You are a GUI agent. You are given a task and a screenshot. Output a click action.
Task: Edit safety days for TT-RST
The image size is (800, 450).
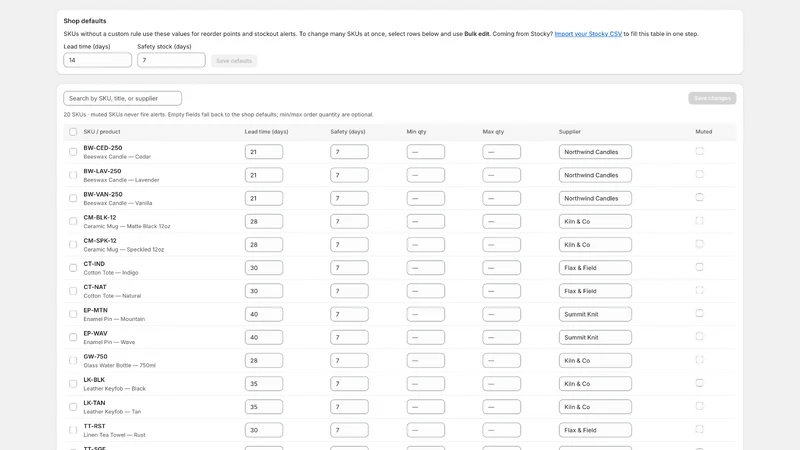pos(349,430)
